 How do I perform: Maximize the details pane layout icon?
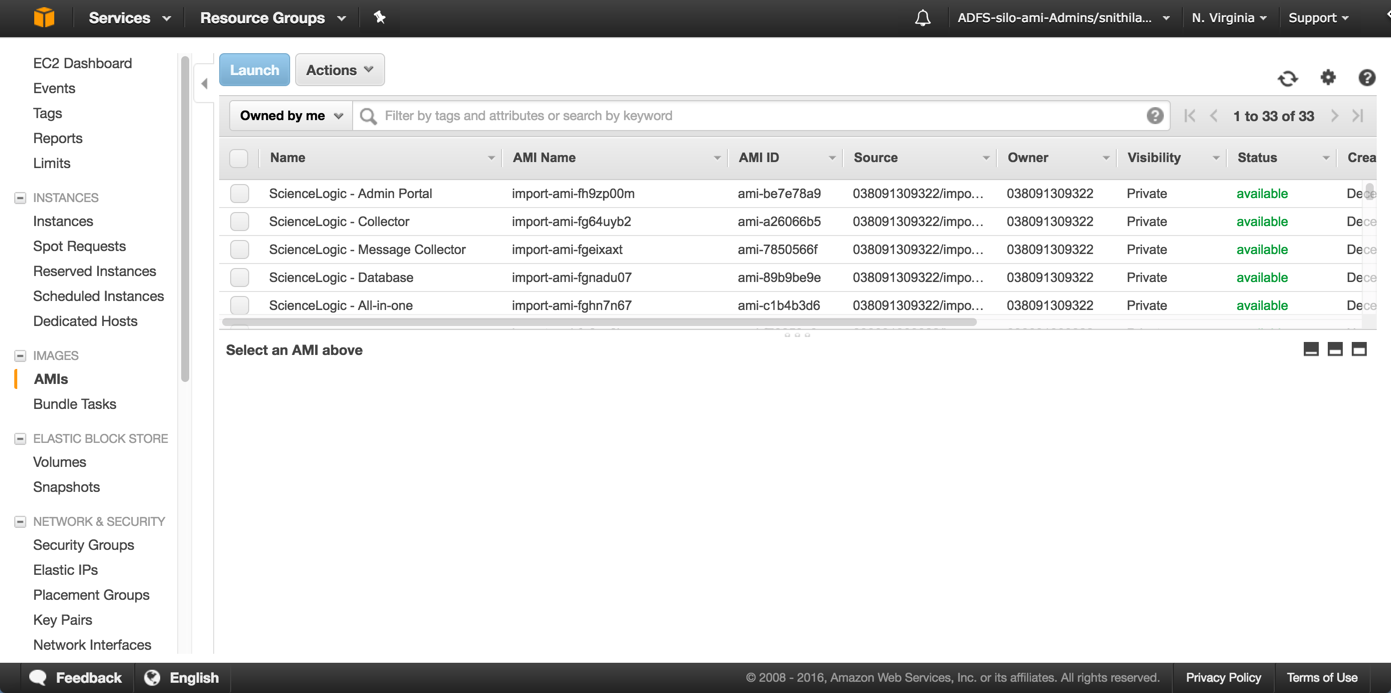pyautogui.click(x=1359, y=349)
